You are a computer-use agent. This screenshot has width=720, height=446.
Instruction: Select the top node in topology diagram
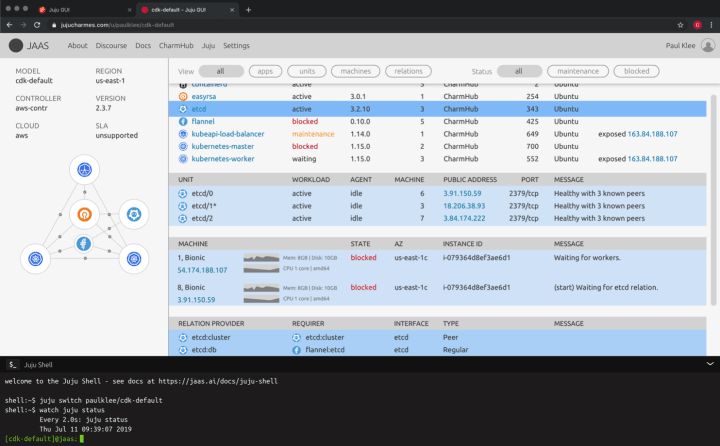tap(84, 169)
